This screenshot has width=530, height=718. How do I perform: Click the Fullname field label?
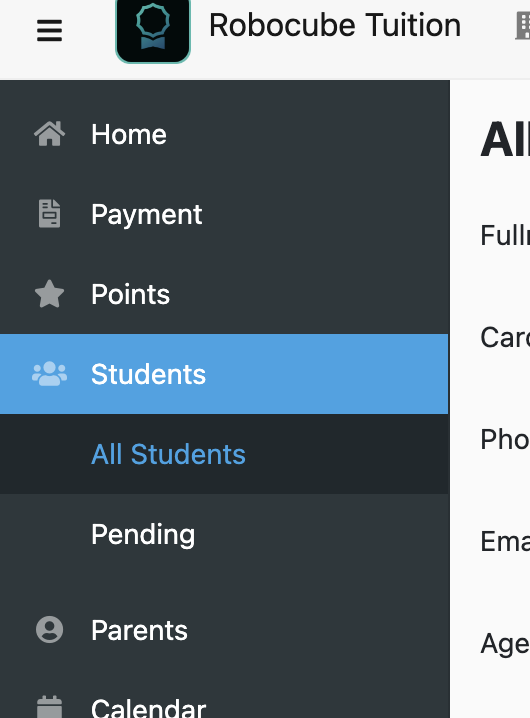505,235
